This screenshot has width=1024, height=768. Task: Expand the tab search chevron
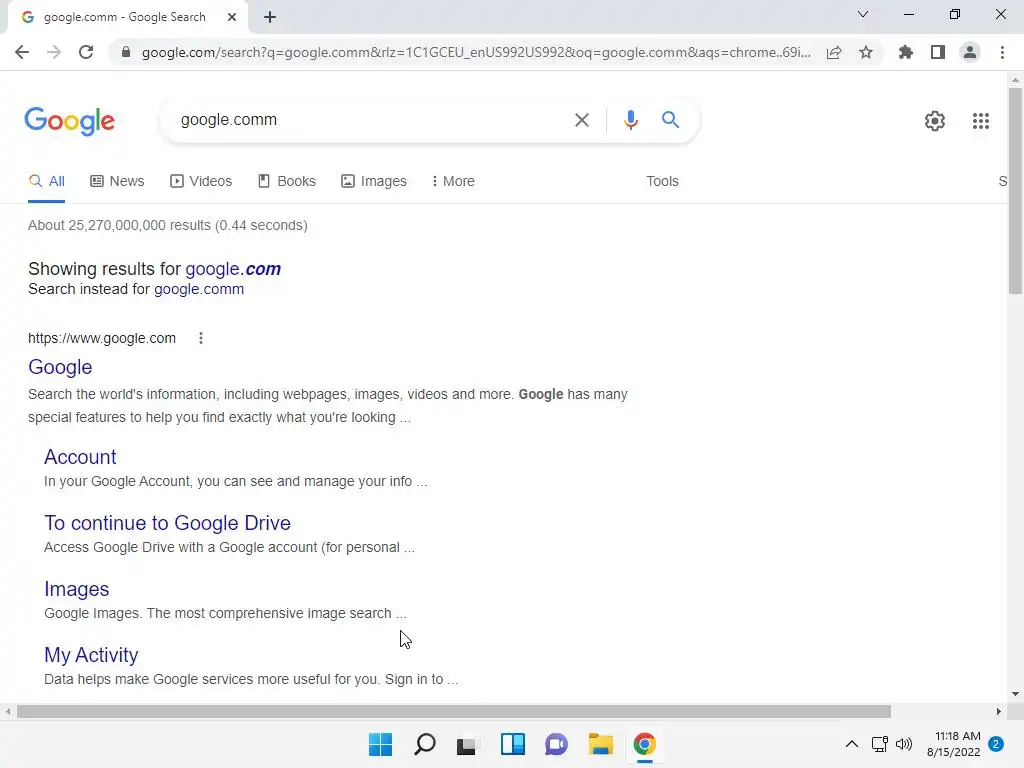tap(863, 14)
